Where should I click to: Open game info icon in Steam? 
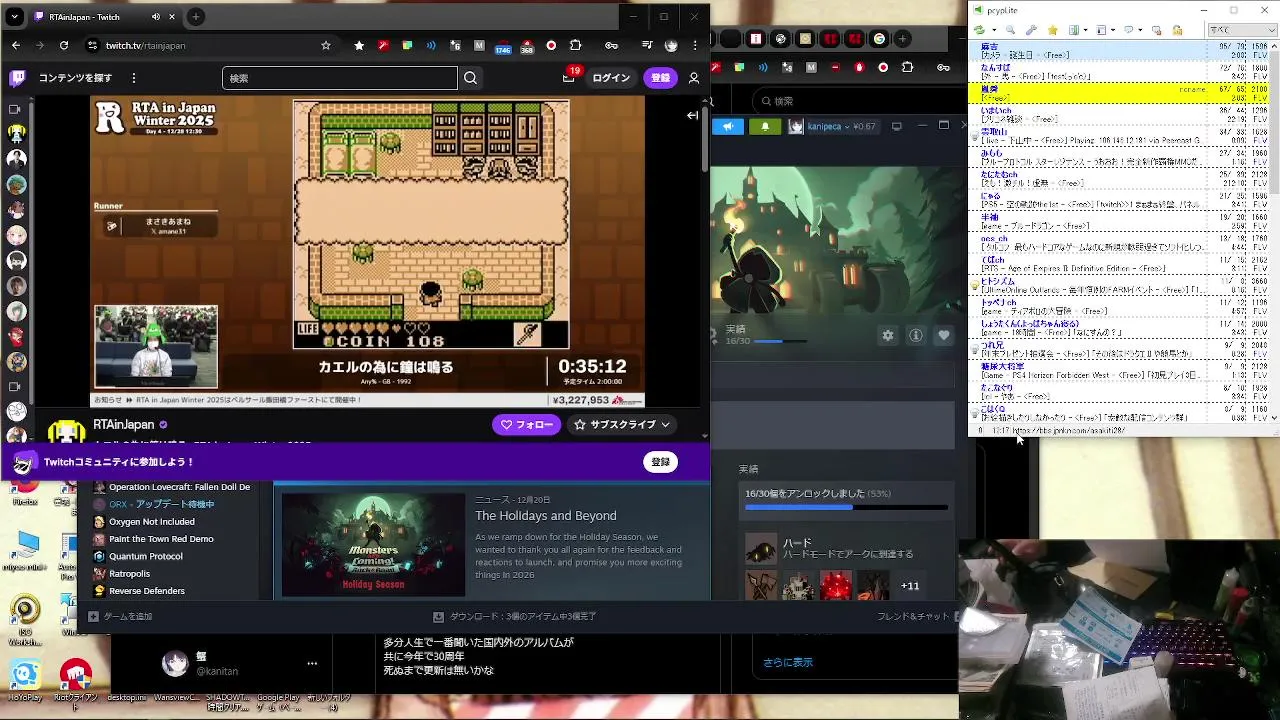915,336
